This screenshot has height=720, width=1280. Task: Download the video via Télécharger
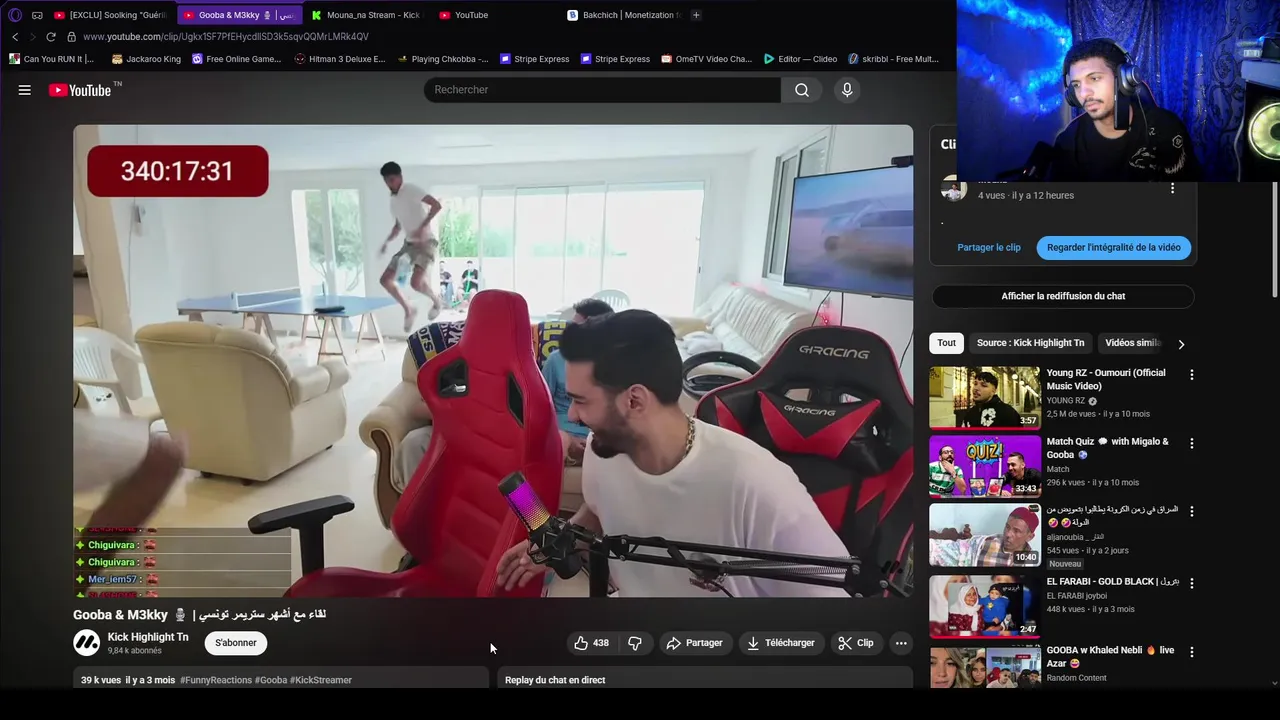[x=781, y=643]
